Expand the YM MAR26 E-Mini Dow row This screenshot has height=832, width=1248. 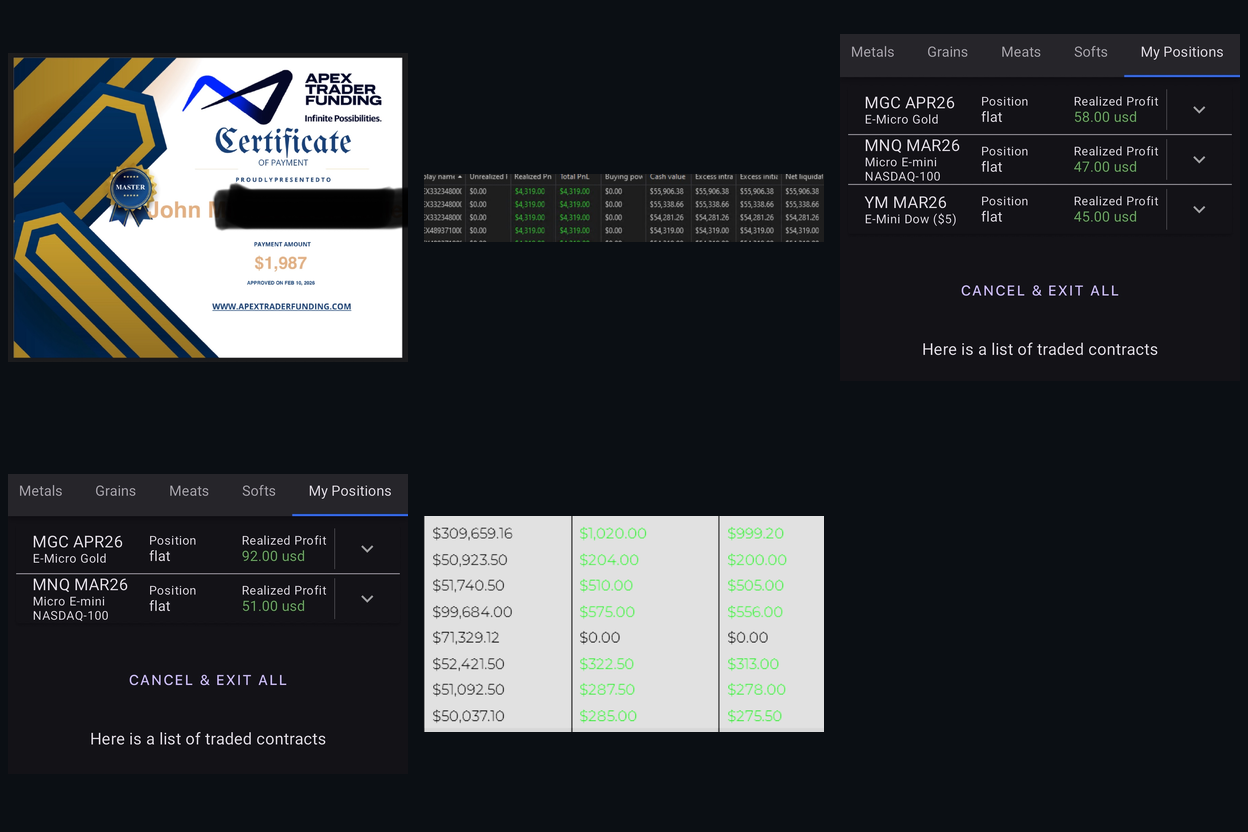(x=1199, y=209)
